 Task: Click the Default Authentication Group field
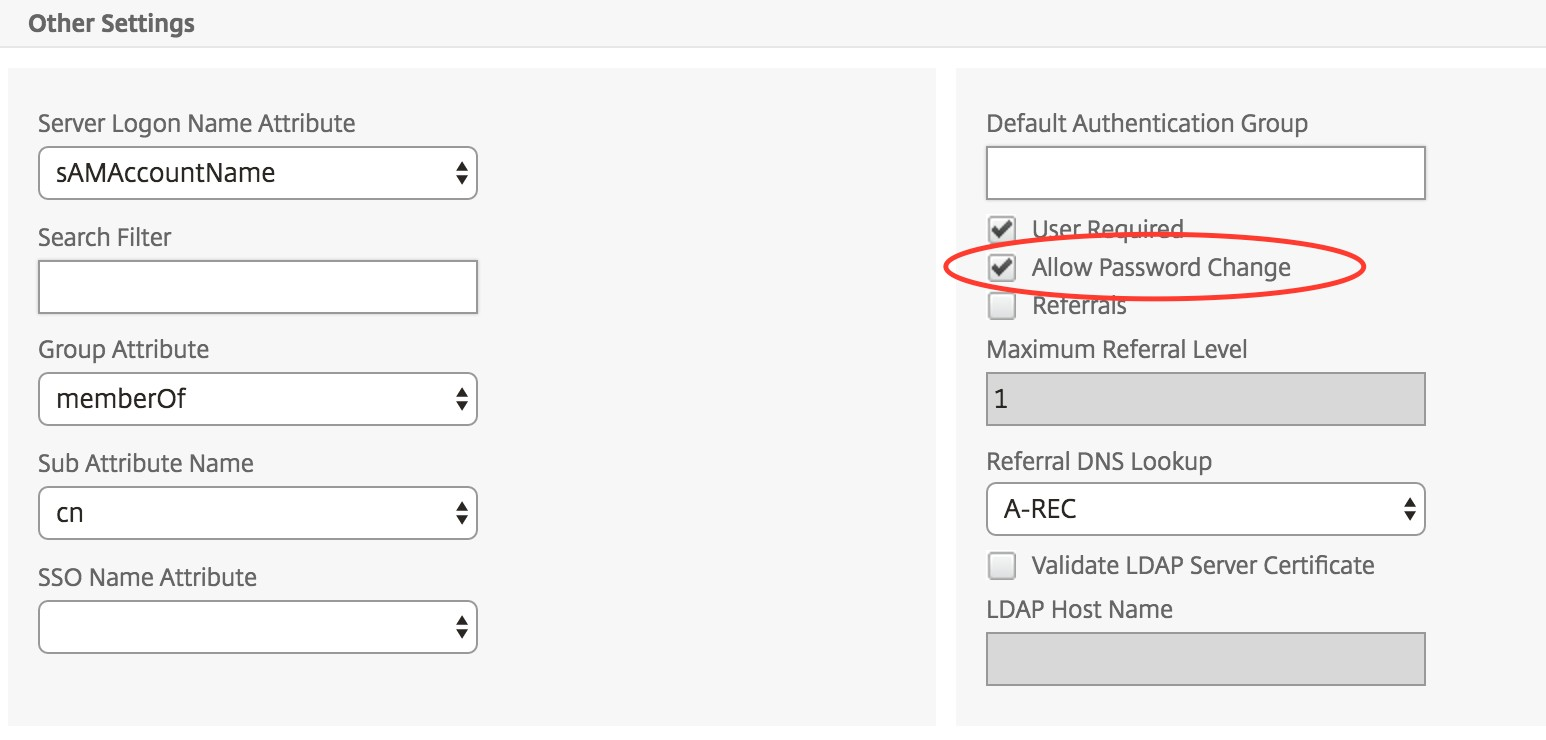tap(1205, 173)
